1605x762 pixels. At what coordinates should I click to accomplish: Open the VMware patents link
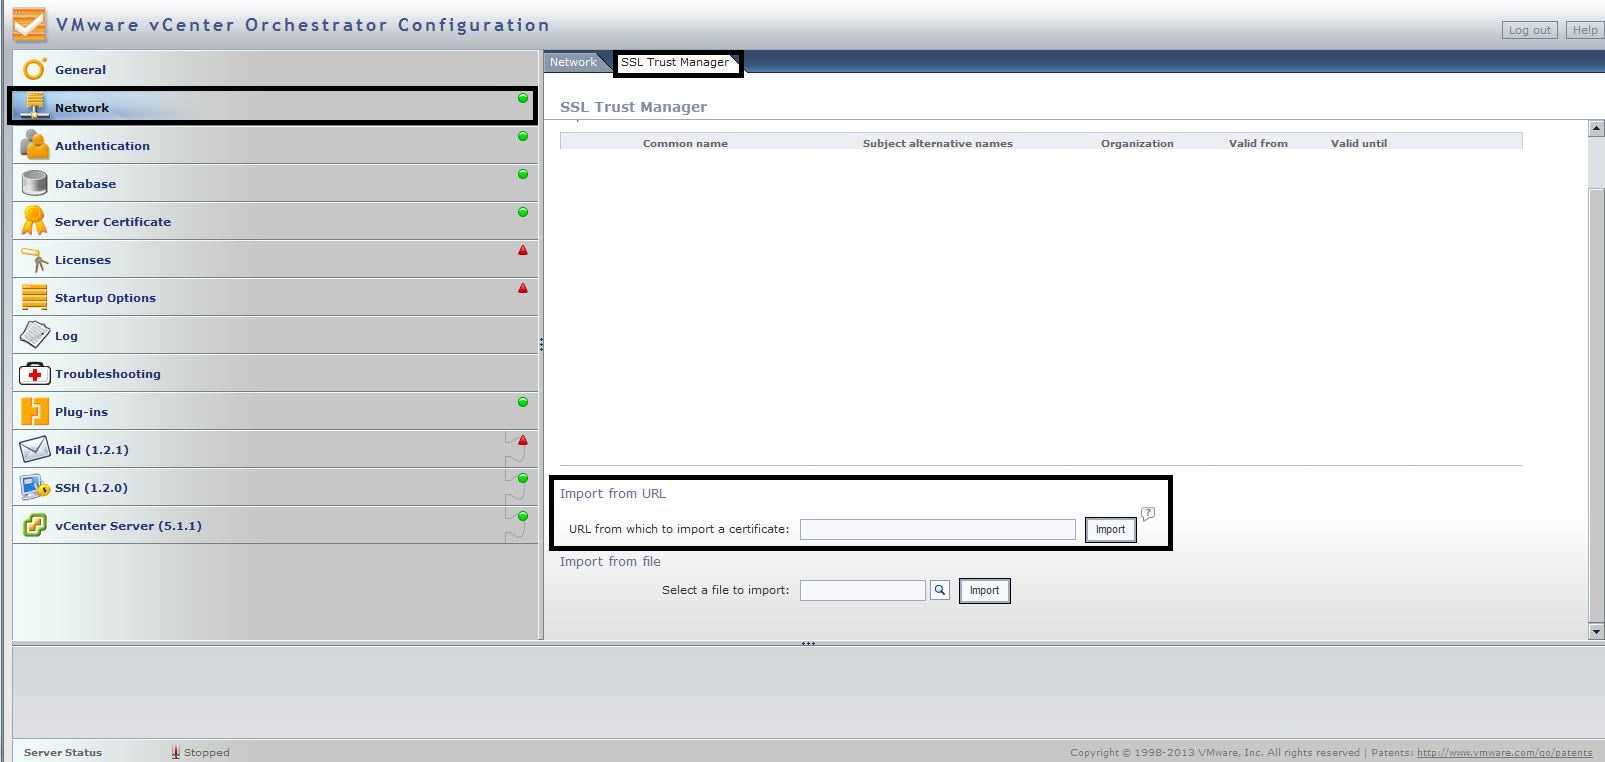(x=1504, y=753)
